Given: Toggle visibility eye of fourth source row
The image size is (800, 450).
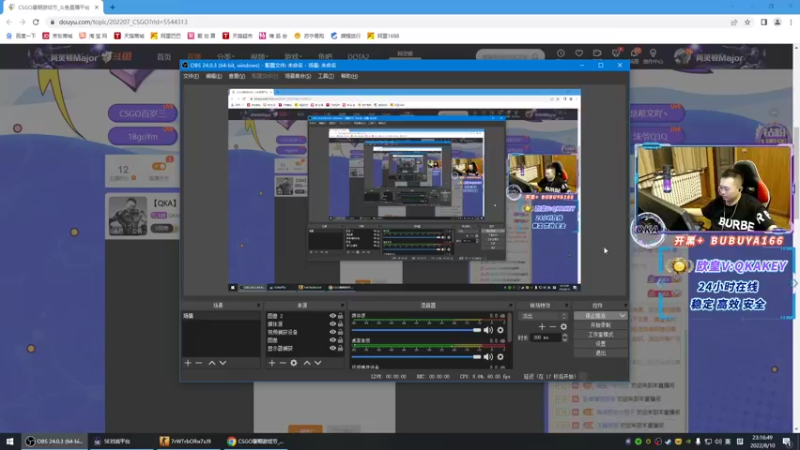Looking at the screenshot, I should coord(333,340).
